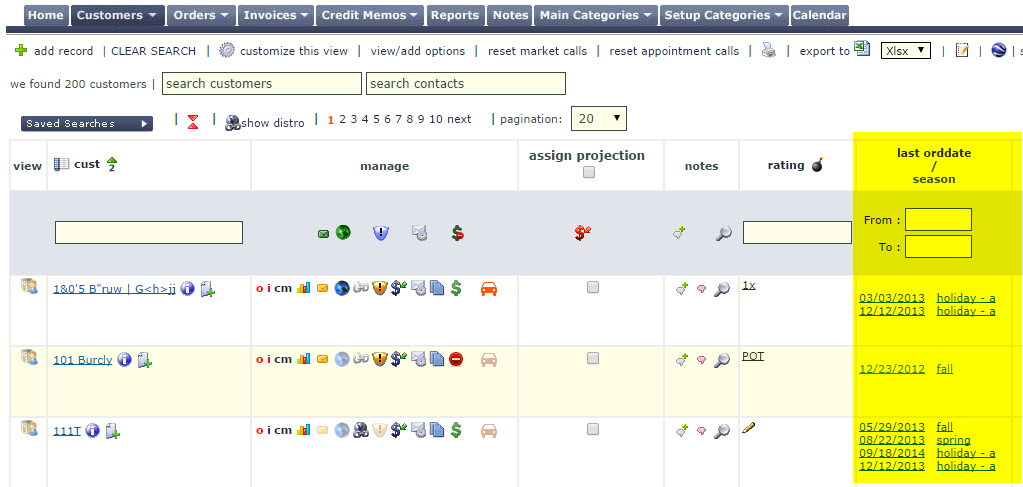1023x487 pixels.
Task: Check assign projection for 1&0'5 B"ruw
Action: coord(592,287)
